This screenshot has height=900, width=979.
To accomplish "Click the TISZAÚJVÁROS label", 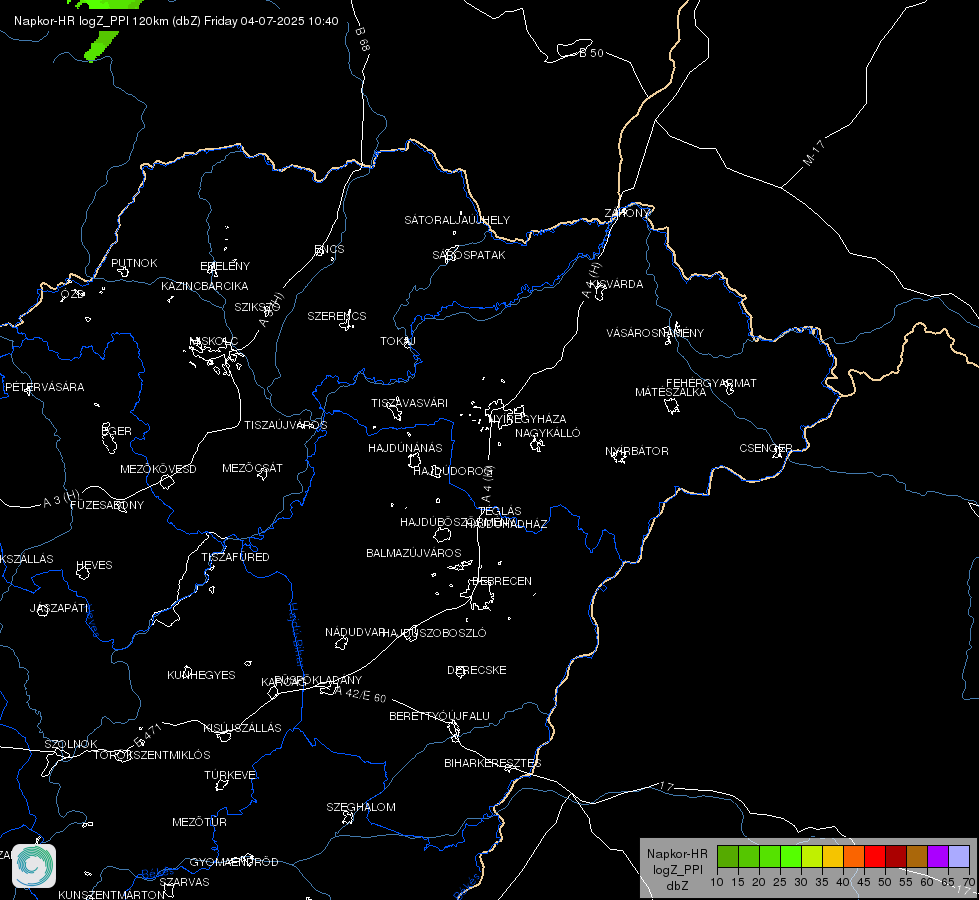I will click(285, 425).
